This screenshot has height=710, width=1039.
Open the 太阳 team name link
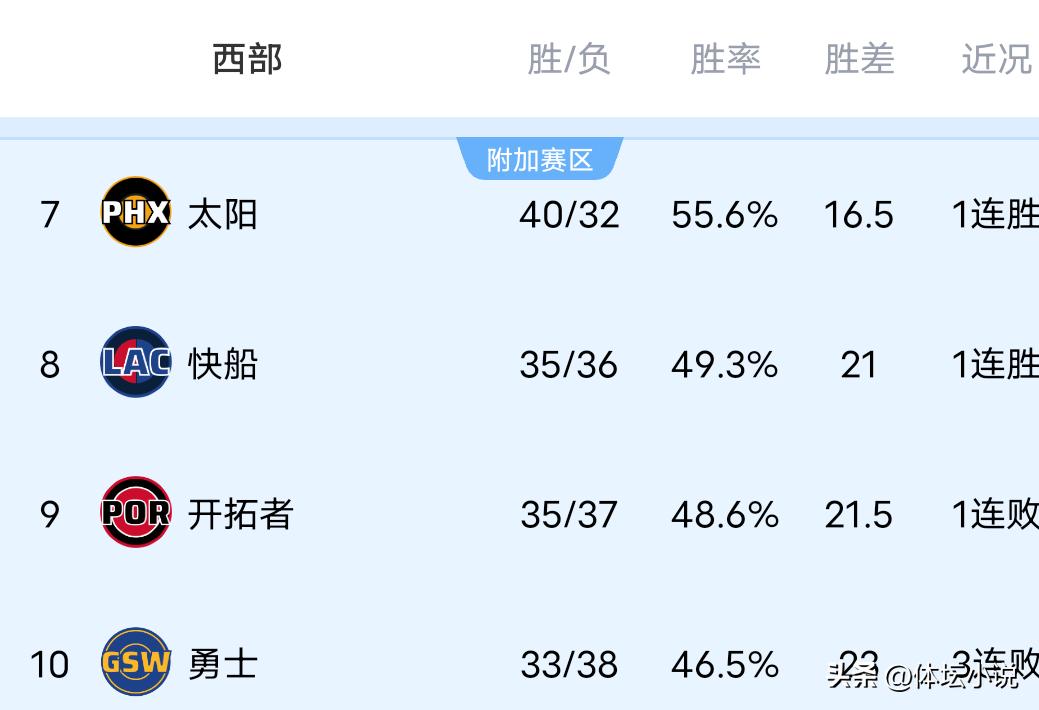coord(222,214)
